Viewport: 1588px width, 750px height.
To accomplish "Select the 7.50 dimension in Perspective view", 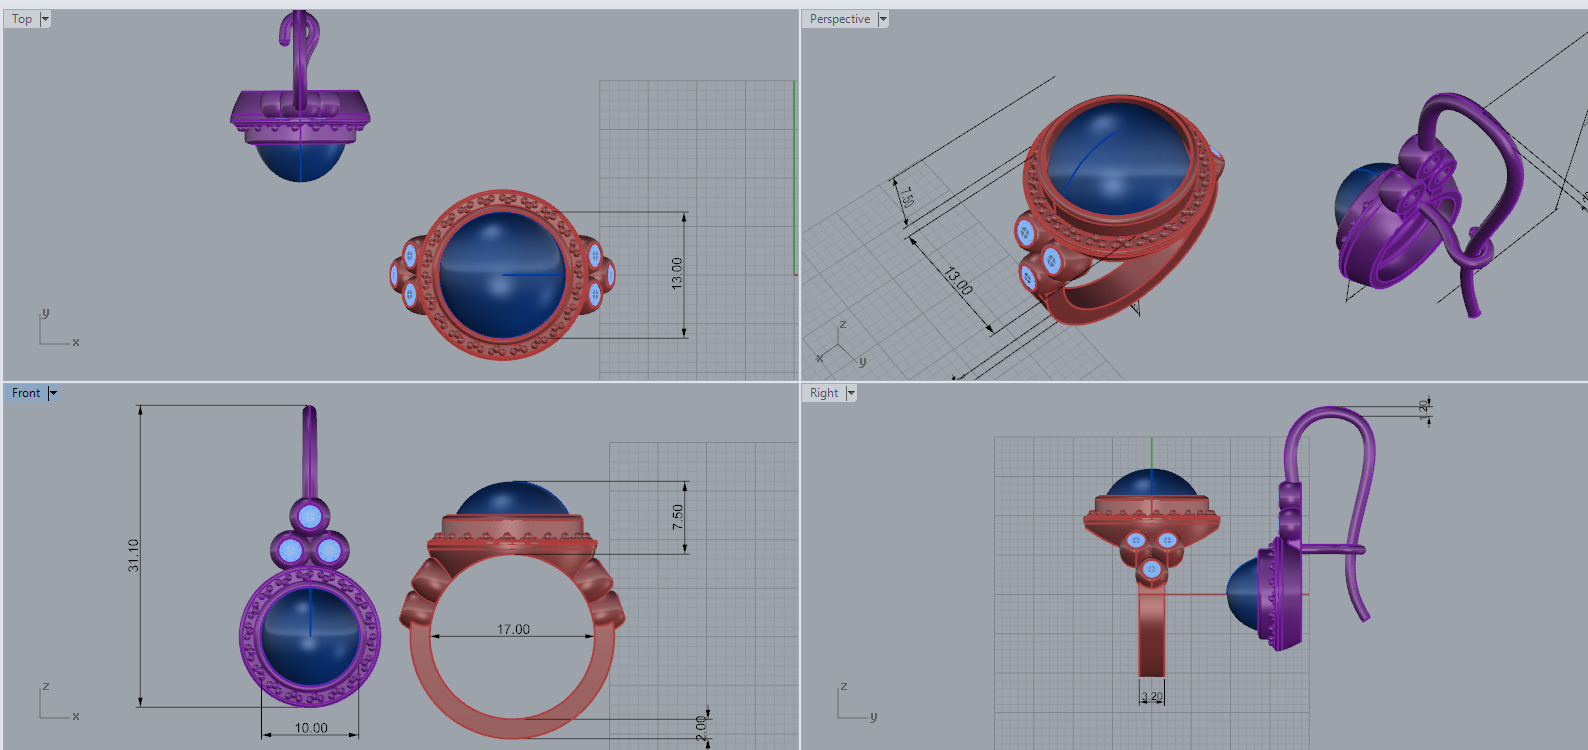I will (906, 196).
